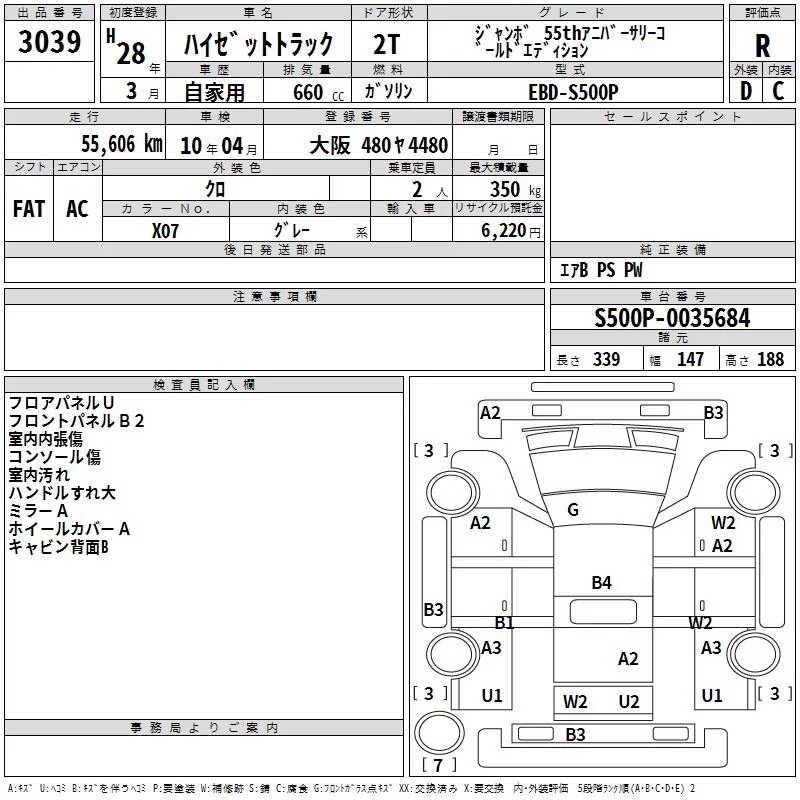Viewport: 800px width, 800px height.
Task: Click the W2 mark beside U2 on tailgate
Action: (x=576, y=702)
